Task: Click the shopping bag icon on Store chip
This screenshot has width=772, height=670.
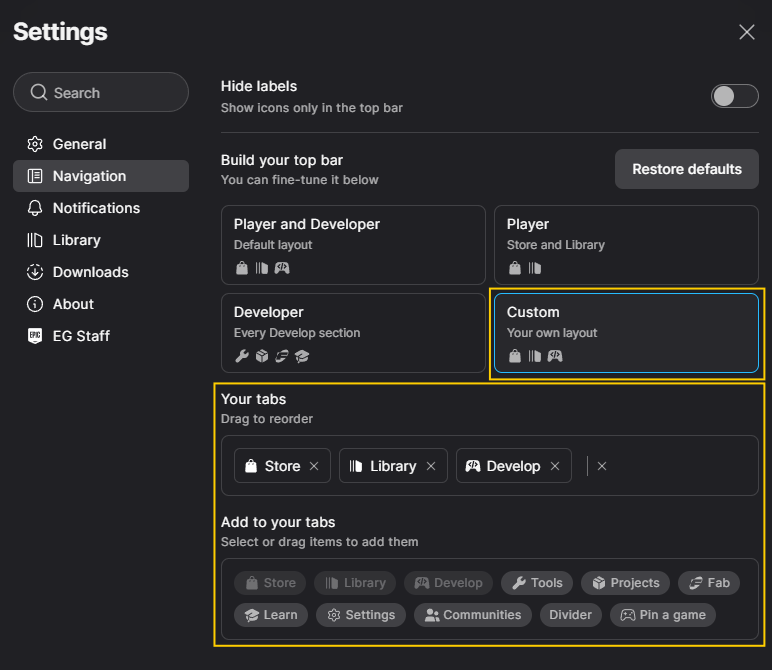Action: pyautogui.click(x=251, y=466)
